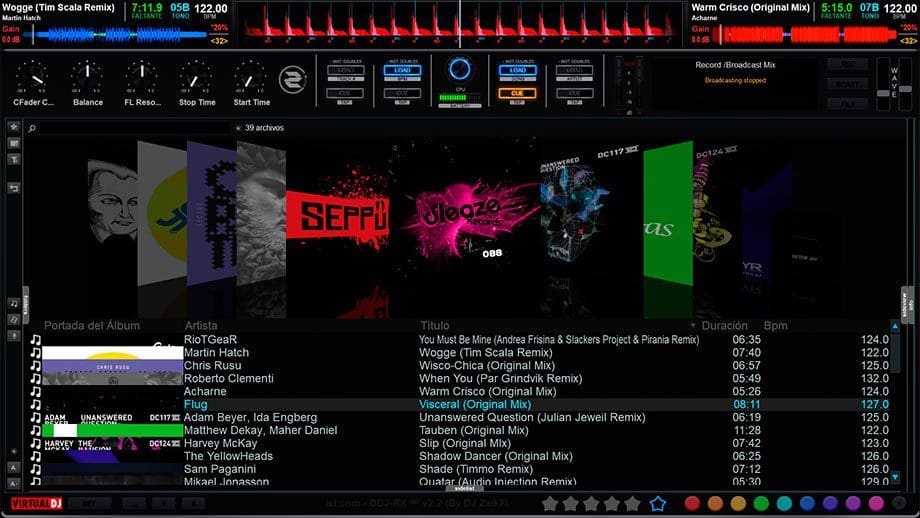
Task: Click the blue LOAD button above the orange CUE
Action: (x=517, y=70)
